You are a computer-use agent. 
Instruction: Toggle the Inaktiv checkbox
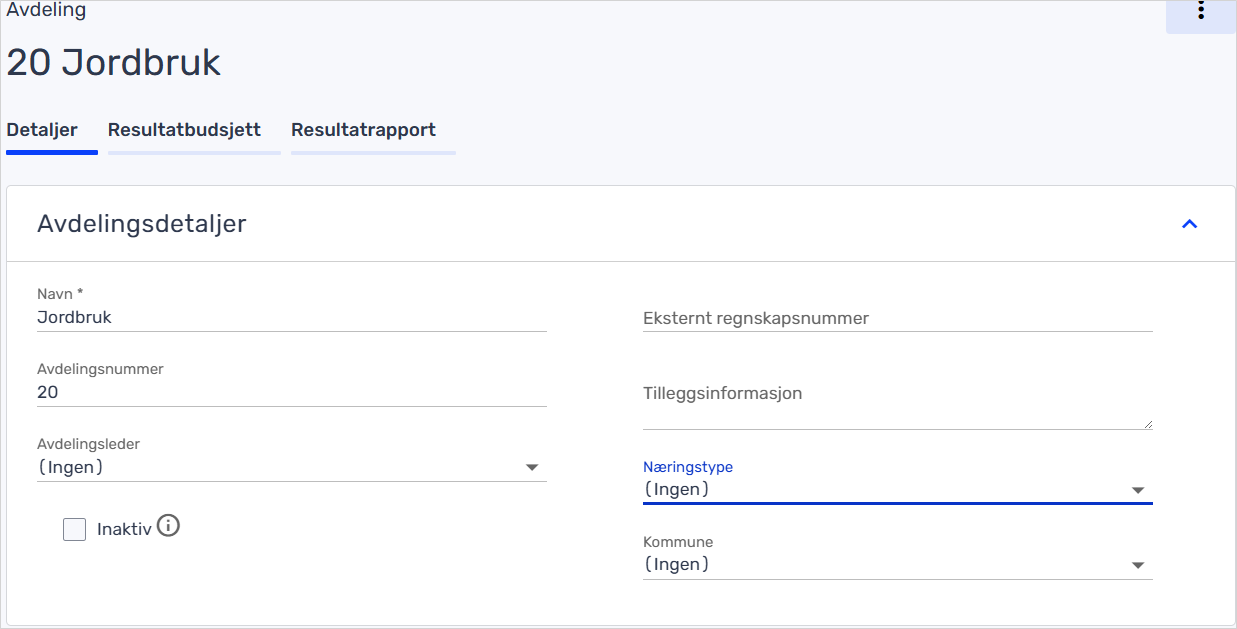(75, 529)
